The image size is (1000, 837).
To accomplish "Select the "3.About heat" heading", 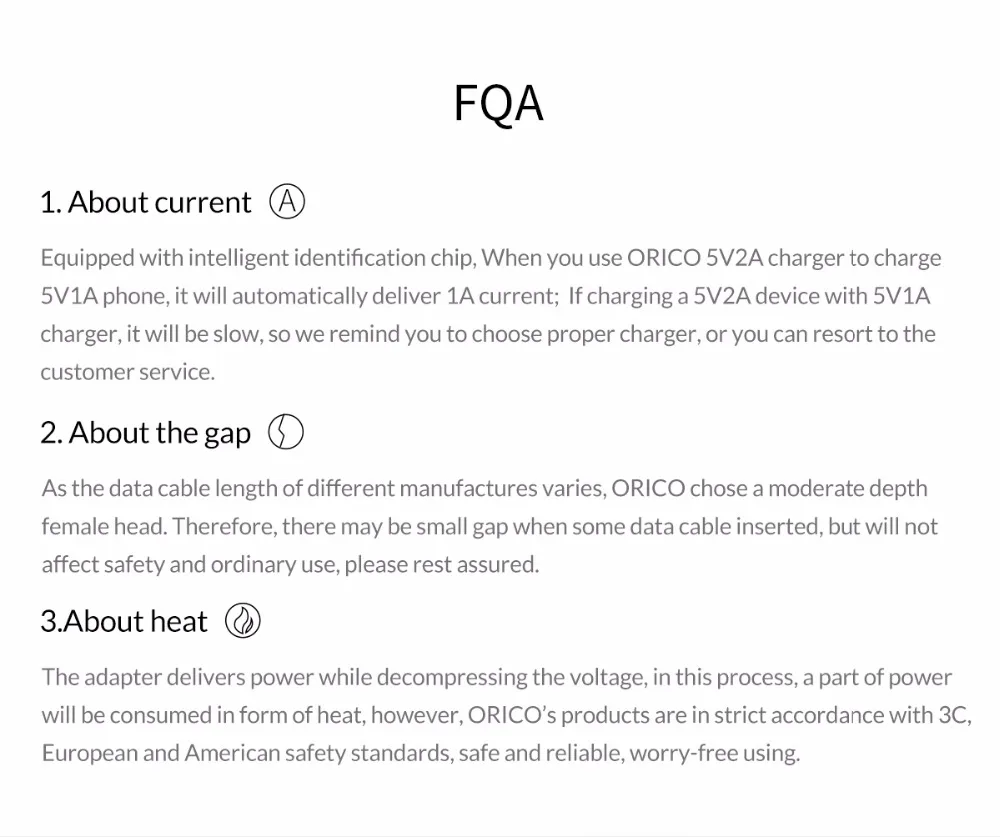I will click(124, 622).
